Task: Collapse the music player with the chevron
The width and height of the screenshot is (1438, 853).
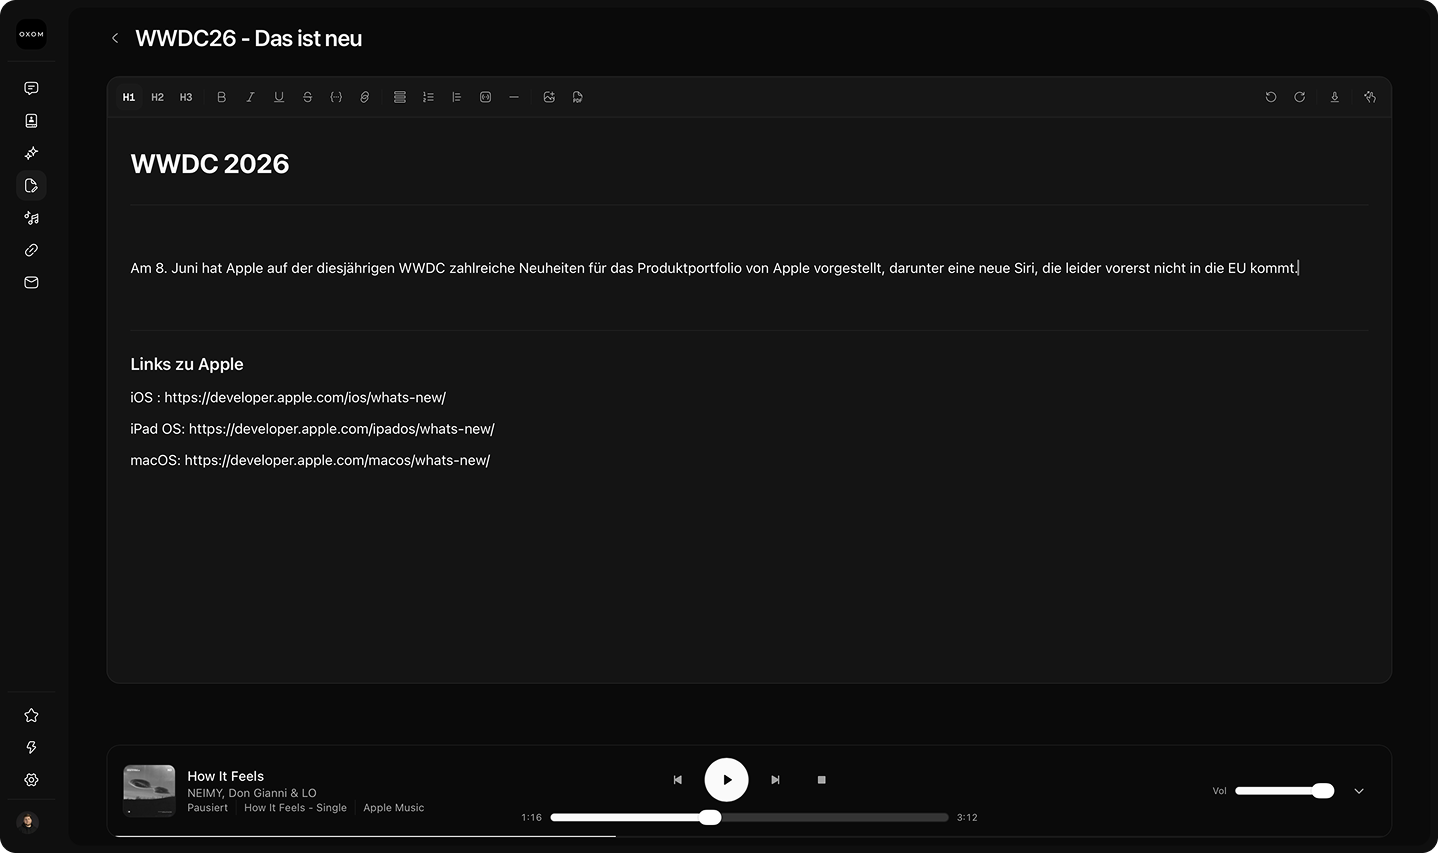Action: 1359,791
